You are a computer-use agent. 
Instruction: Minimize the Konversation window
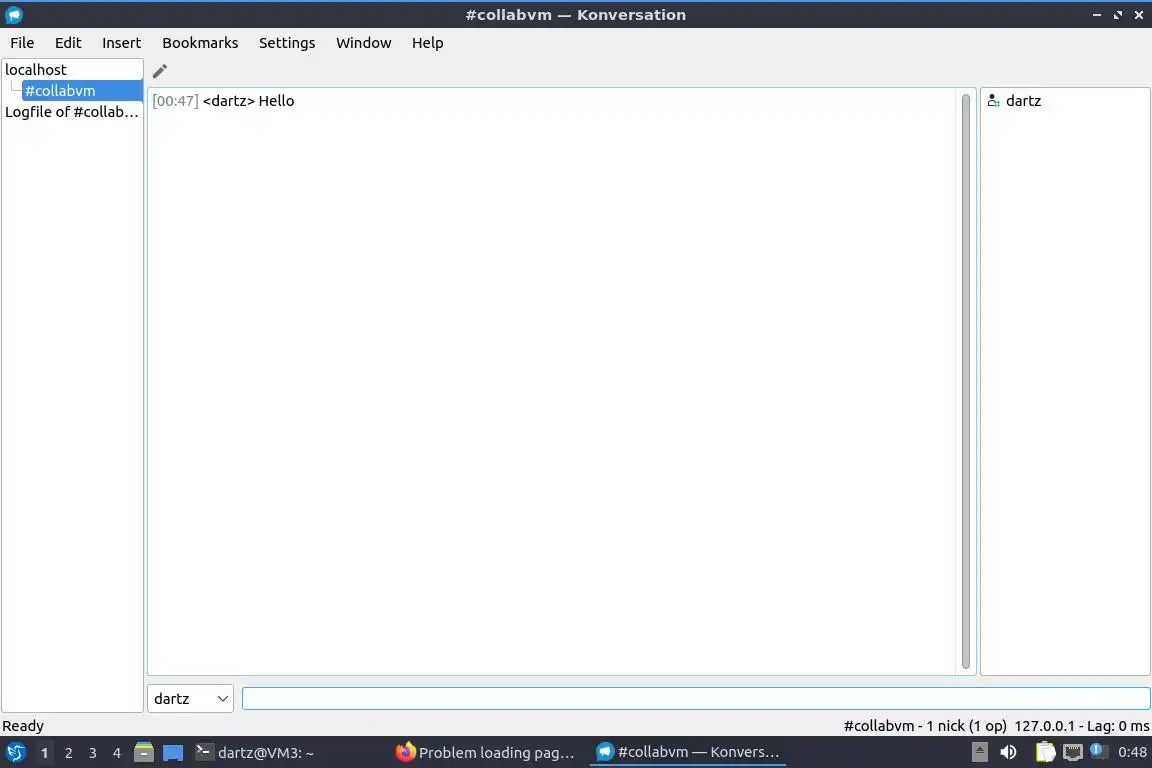coord(1096,15)
